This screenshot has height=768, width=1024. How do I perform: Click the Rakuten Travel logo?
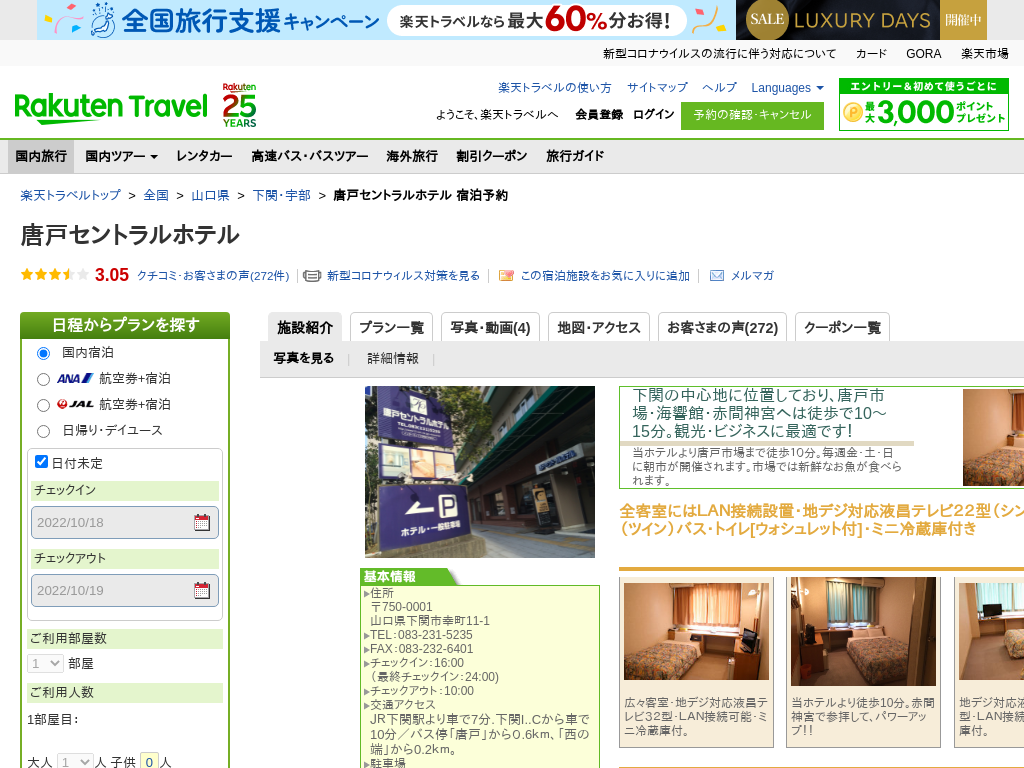111,108
